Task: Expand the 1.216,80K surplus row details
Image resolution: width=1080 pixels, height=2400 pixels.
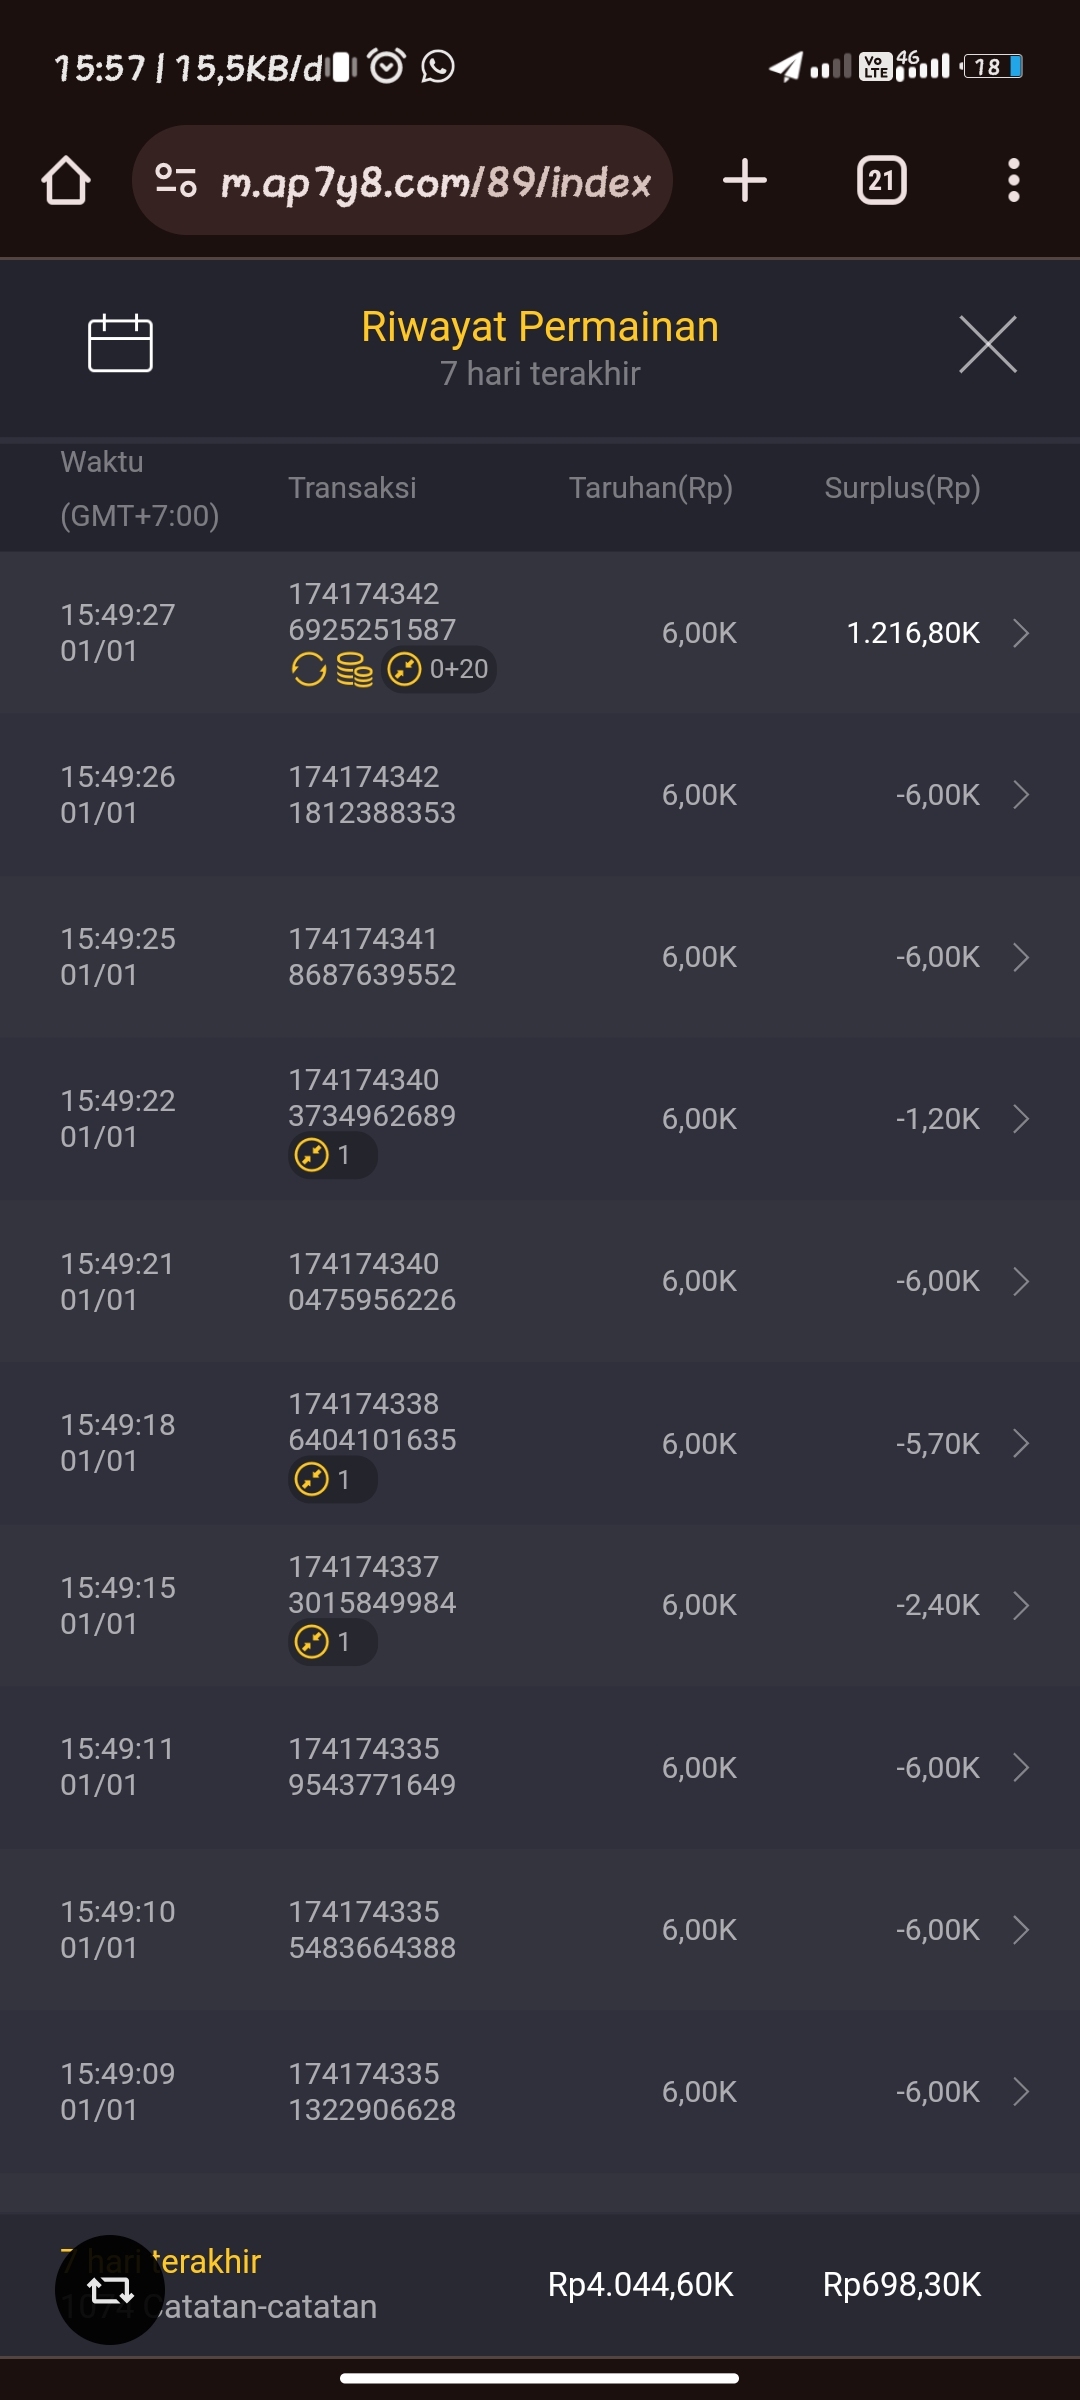Action: (1020, 633)
